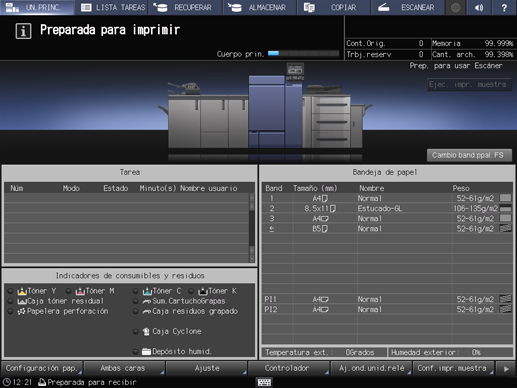Open the Ambas caras menu
This screenshot has width=517, height=388.
[124, 368]
